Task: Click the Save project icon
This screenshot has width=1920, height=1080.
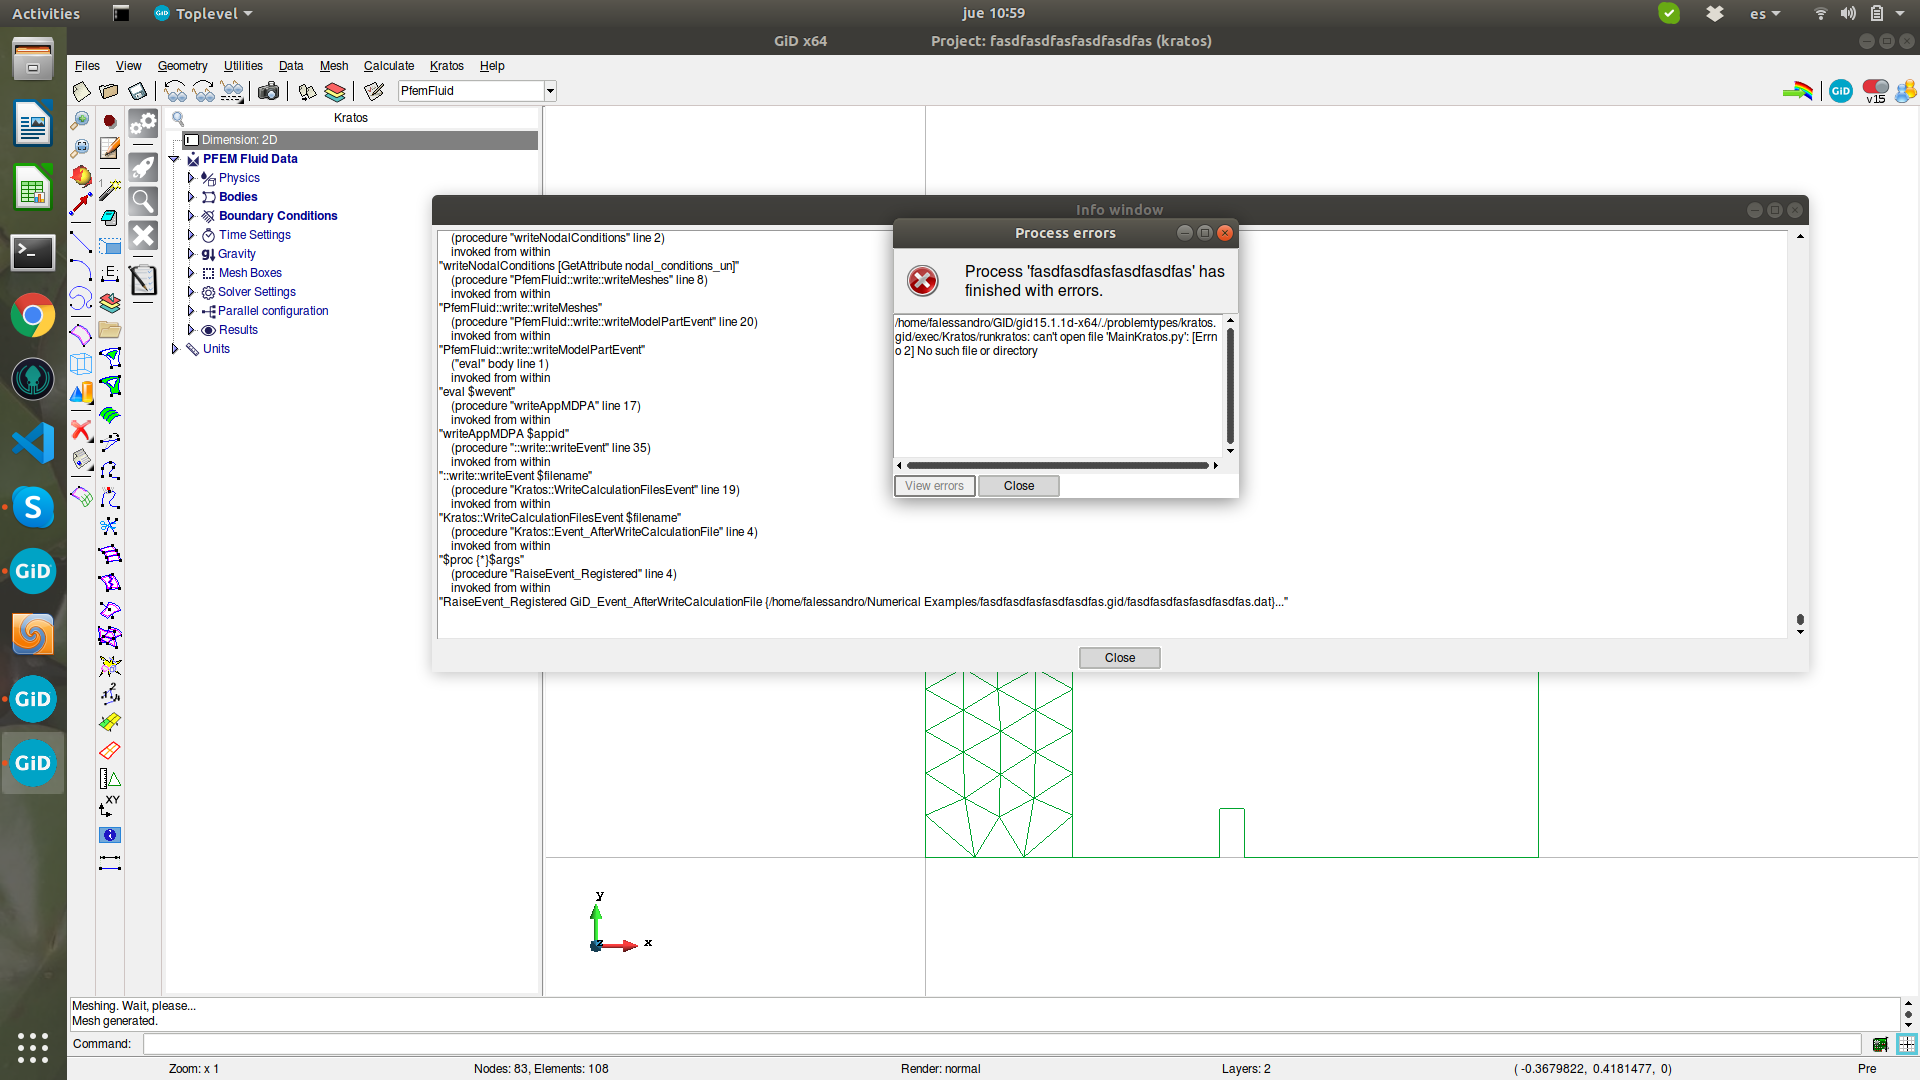Action: coord(137,91)
